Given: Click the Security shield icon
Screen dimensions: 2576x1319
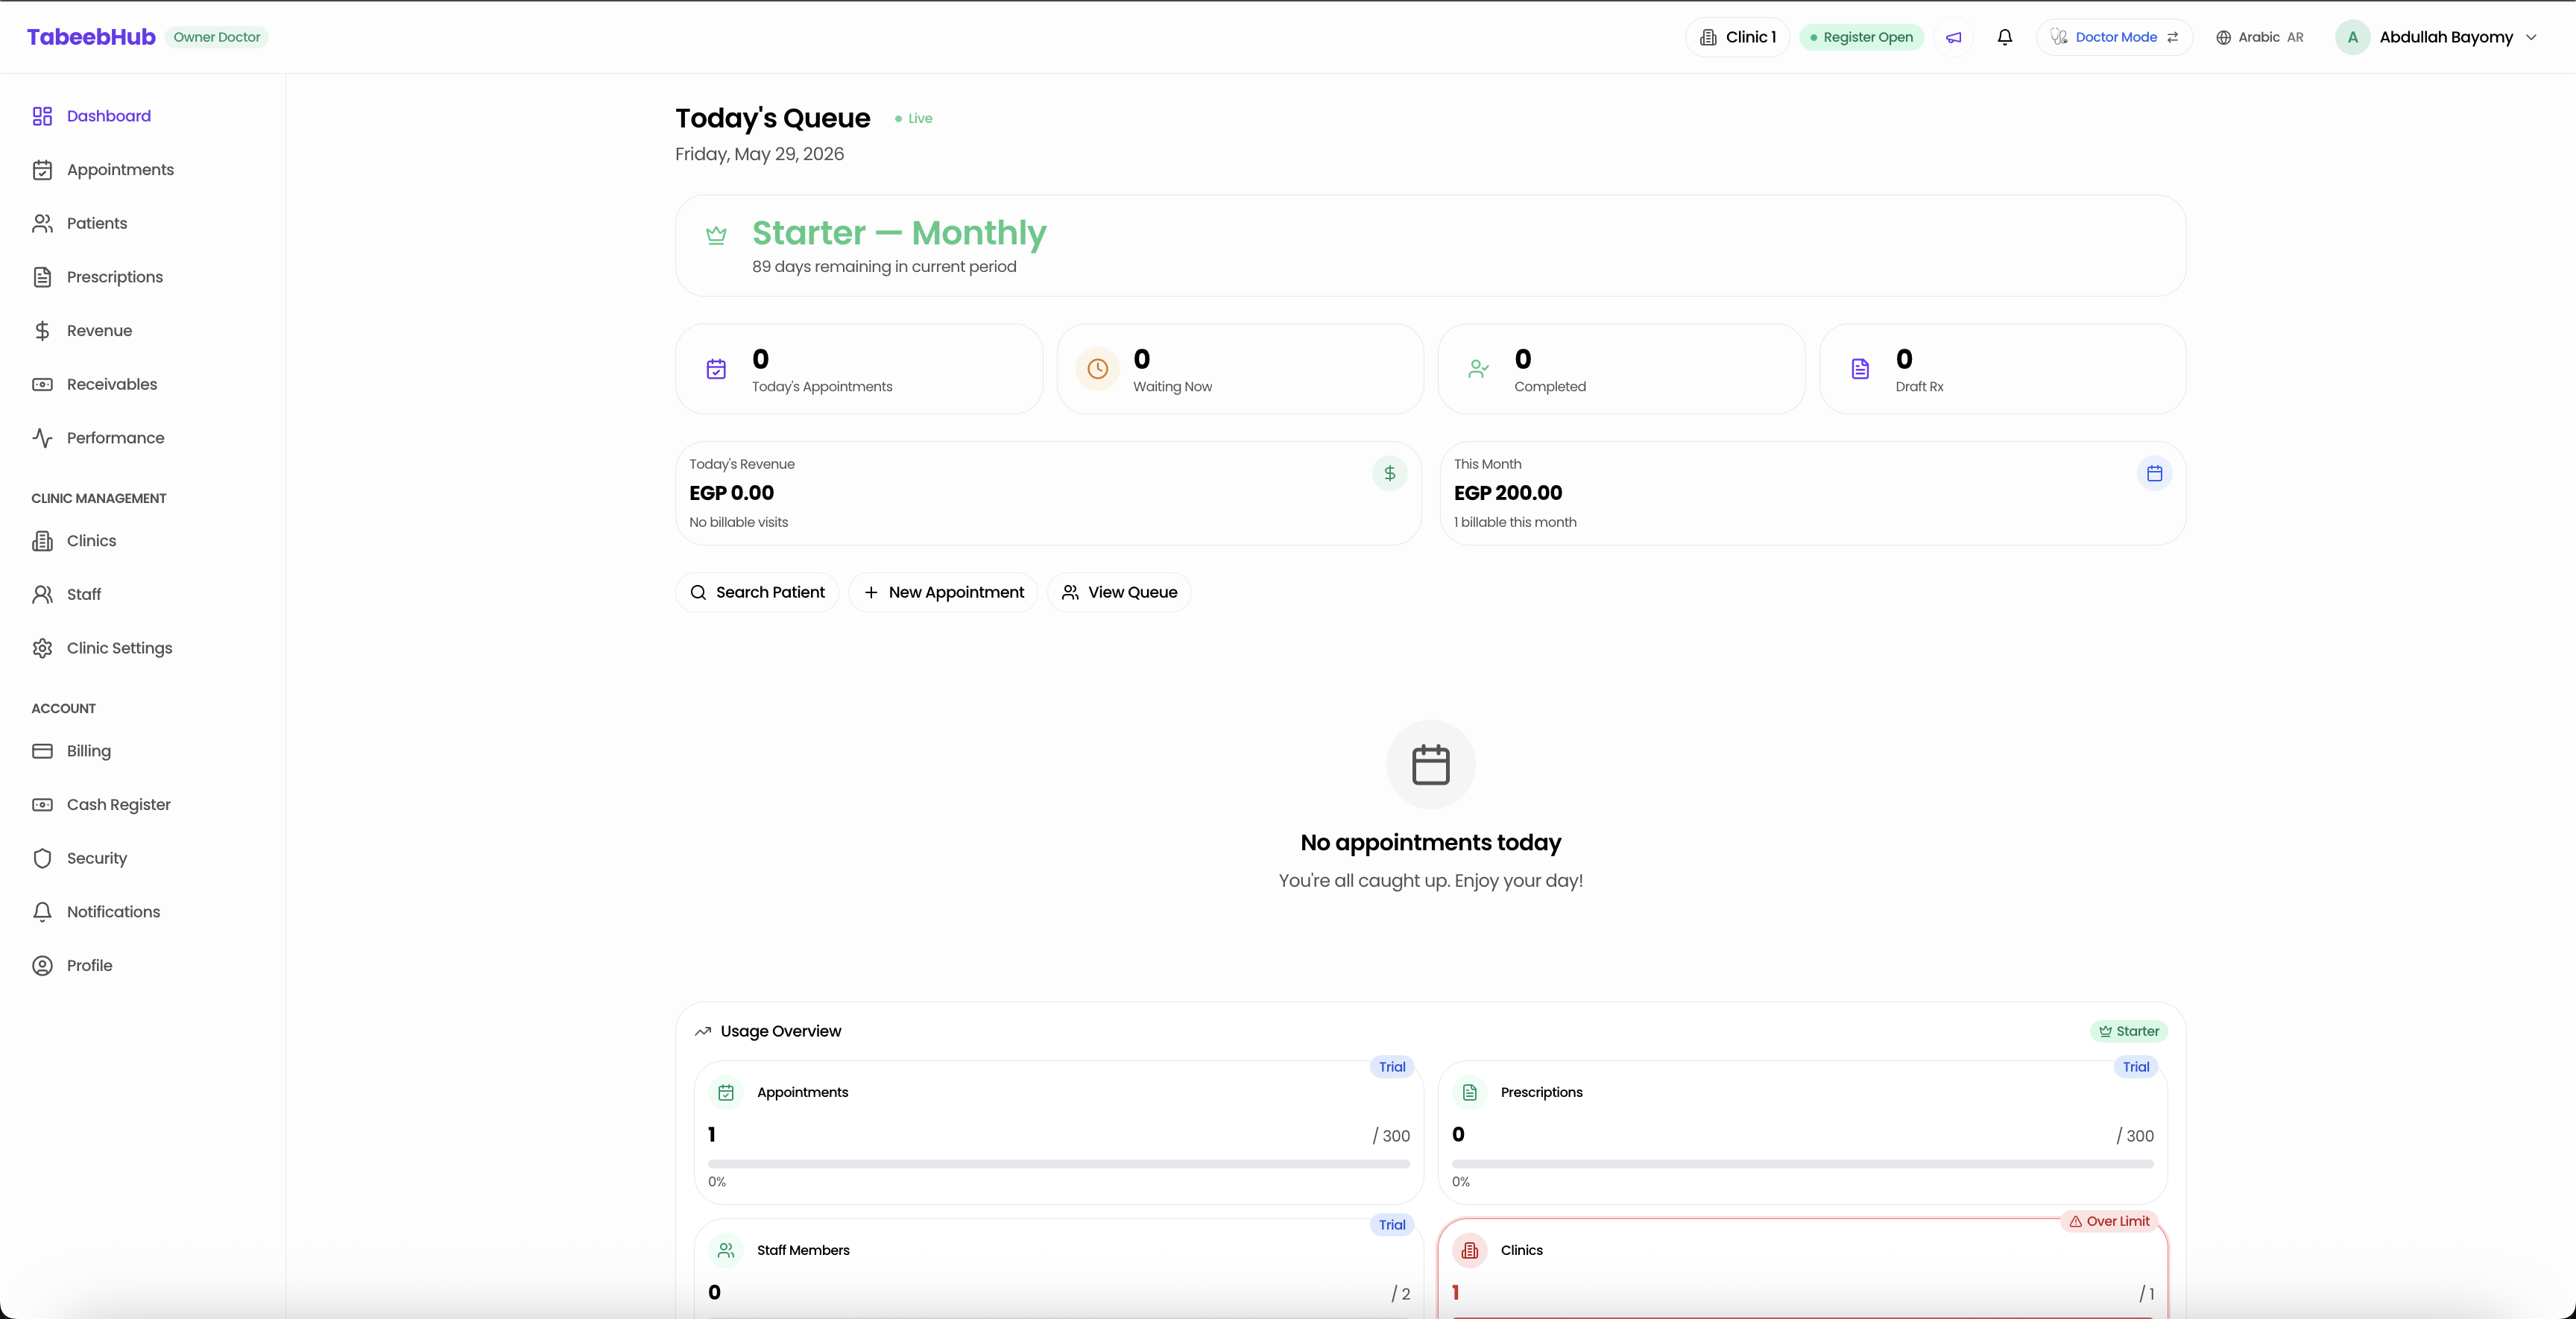Looking at the screenshot, I should (x=42, y=858).
